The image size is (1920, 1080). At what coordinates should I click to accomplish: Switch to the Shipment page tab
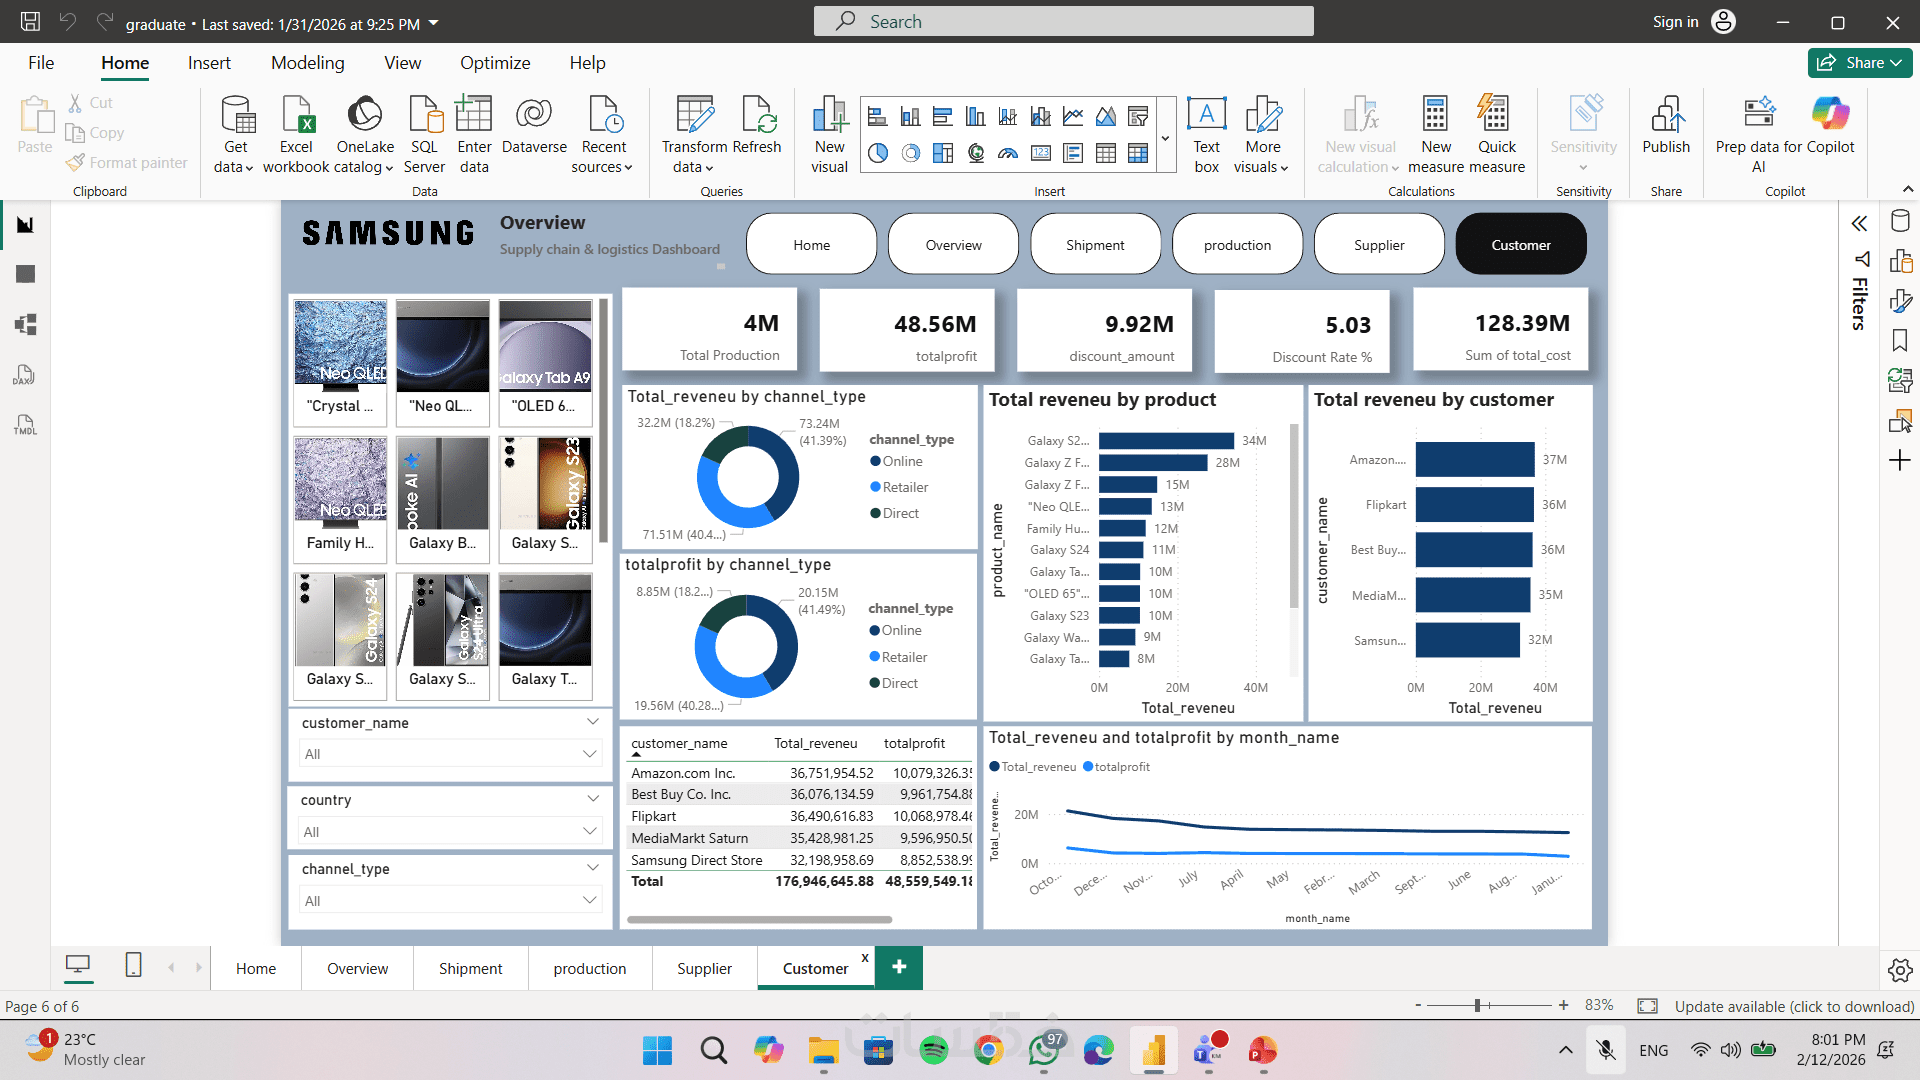470,968
